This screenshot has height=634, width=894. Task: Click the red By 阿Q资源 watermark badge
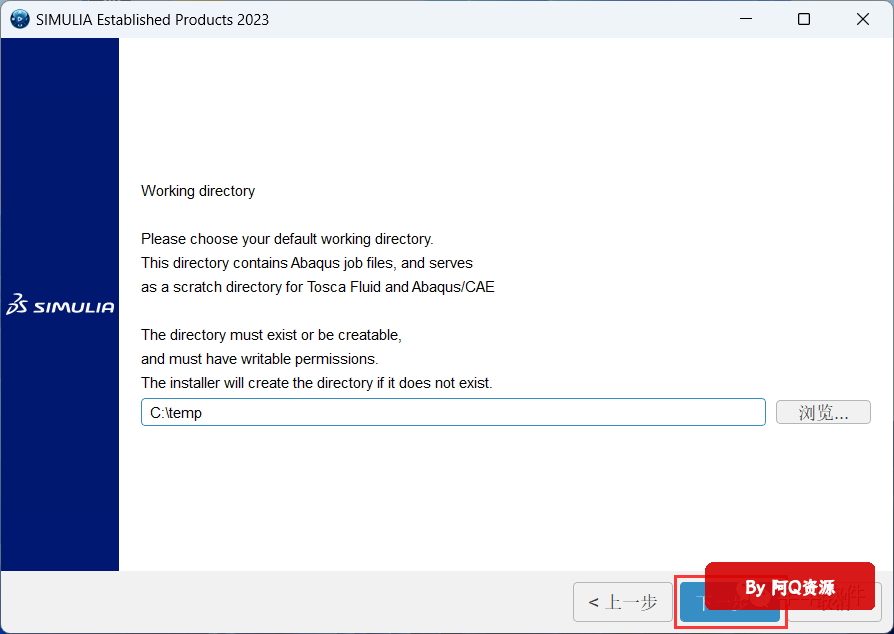[x=790, y=587]
